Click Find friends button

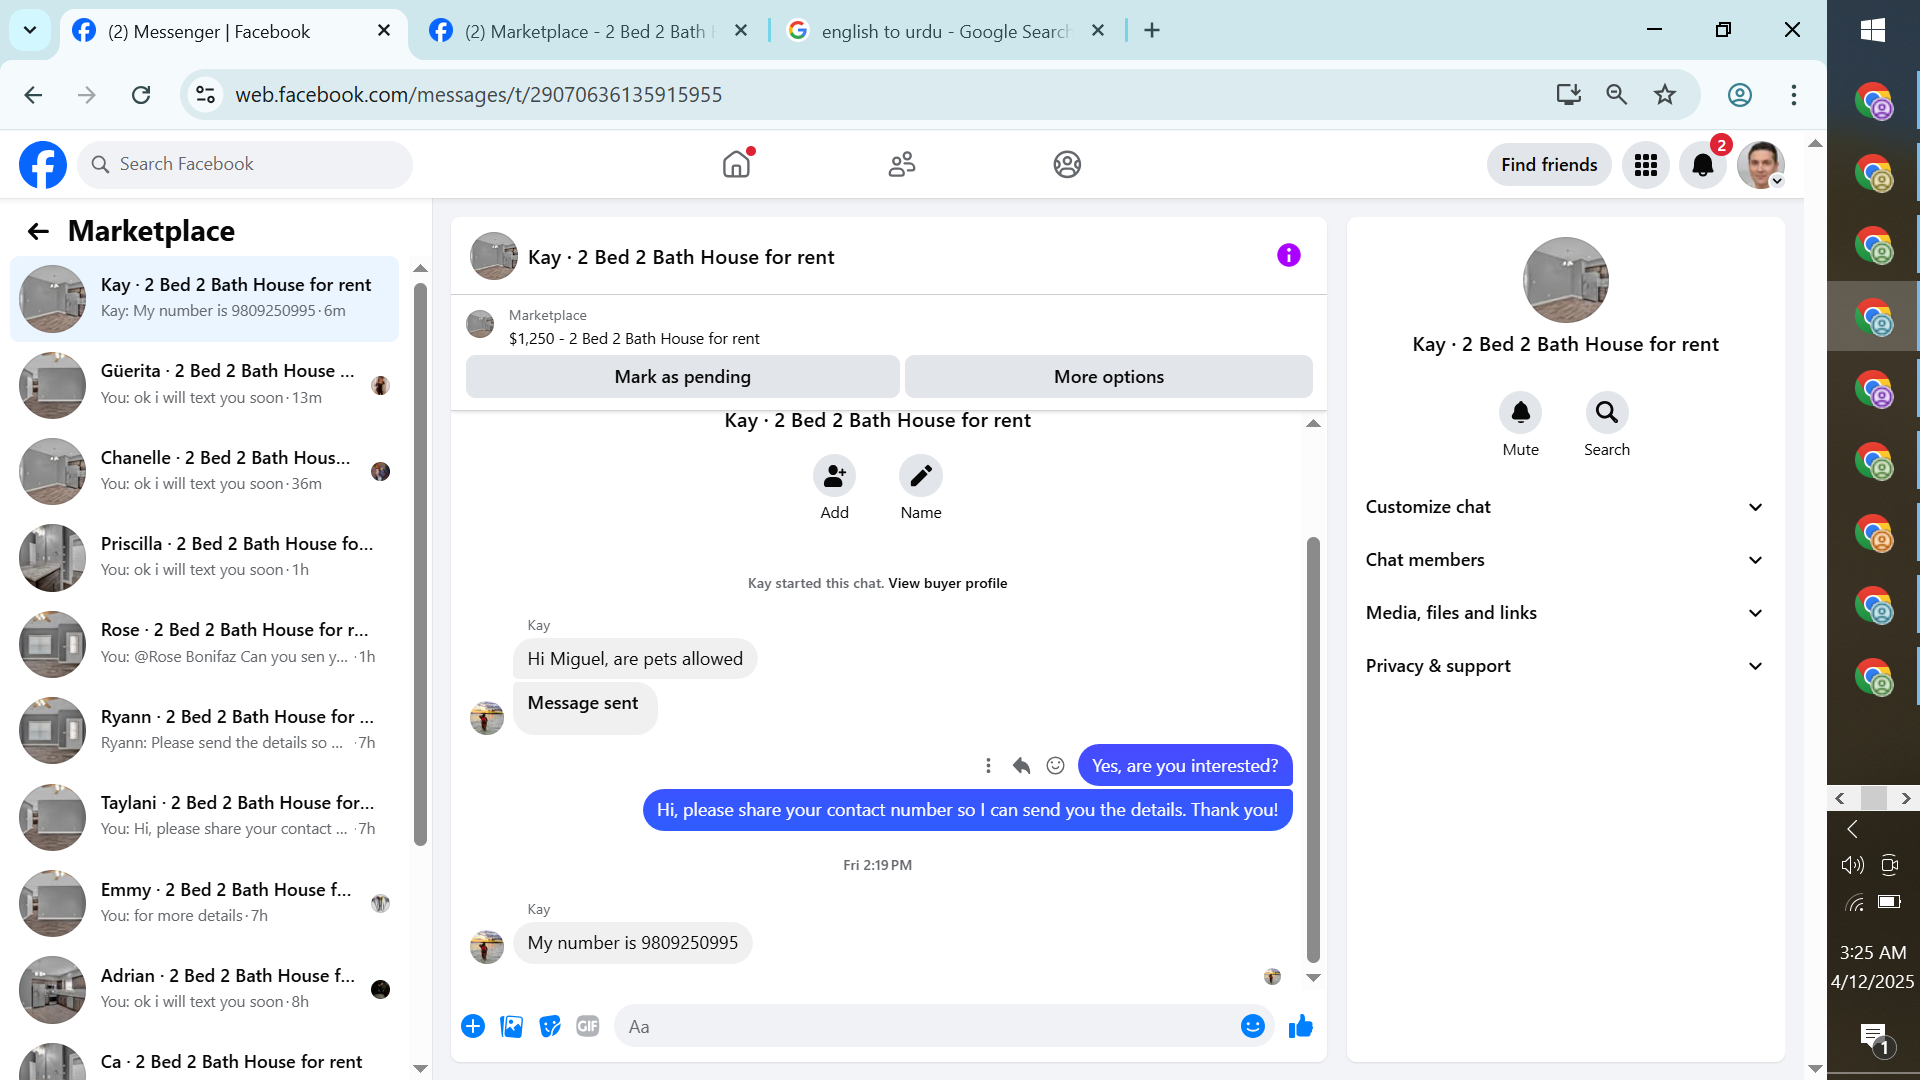click(x=1549, y=165)
